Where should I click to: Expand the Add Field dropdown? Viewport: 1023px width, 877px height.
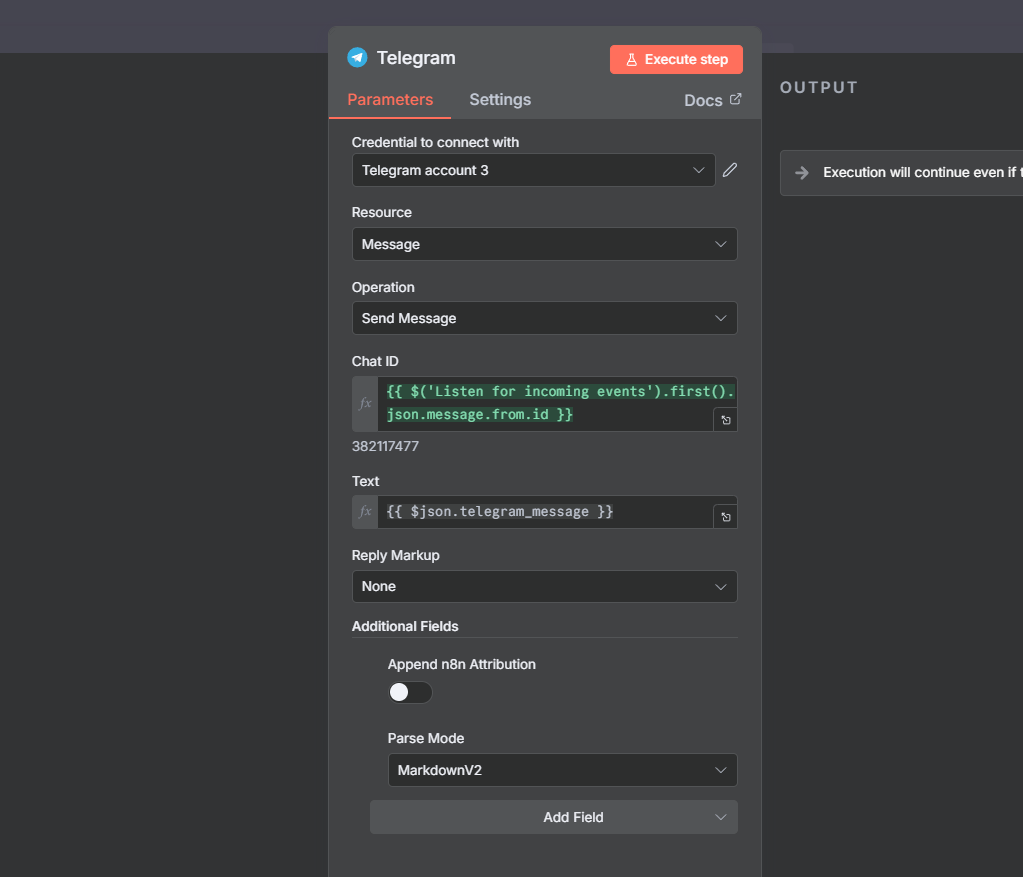coord(554,817)
